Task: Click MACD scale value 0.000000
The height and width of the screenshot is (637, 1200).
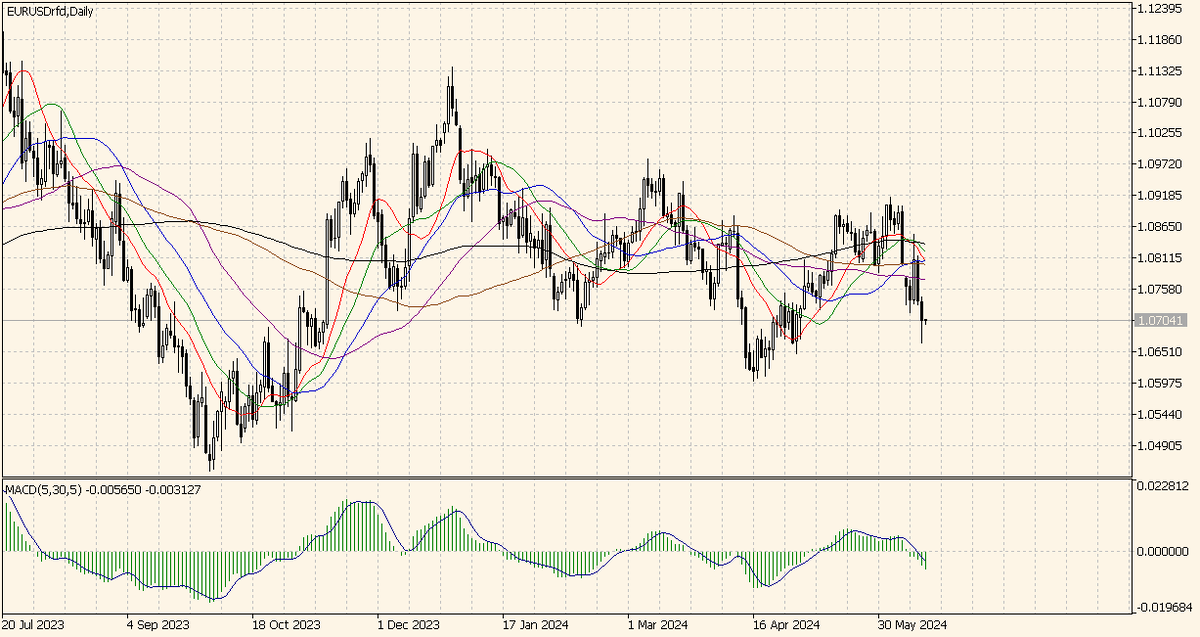Action: point(1162,551)
